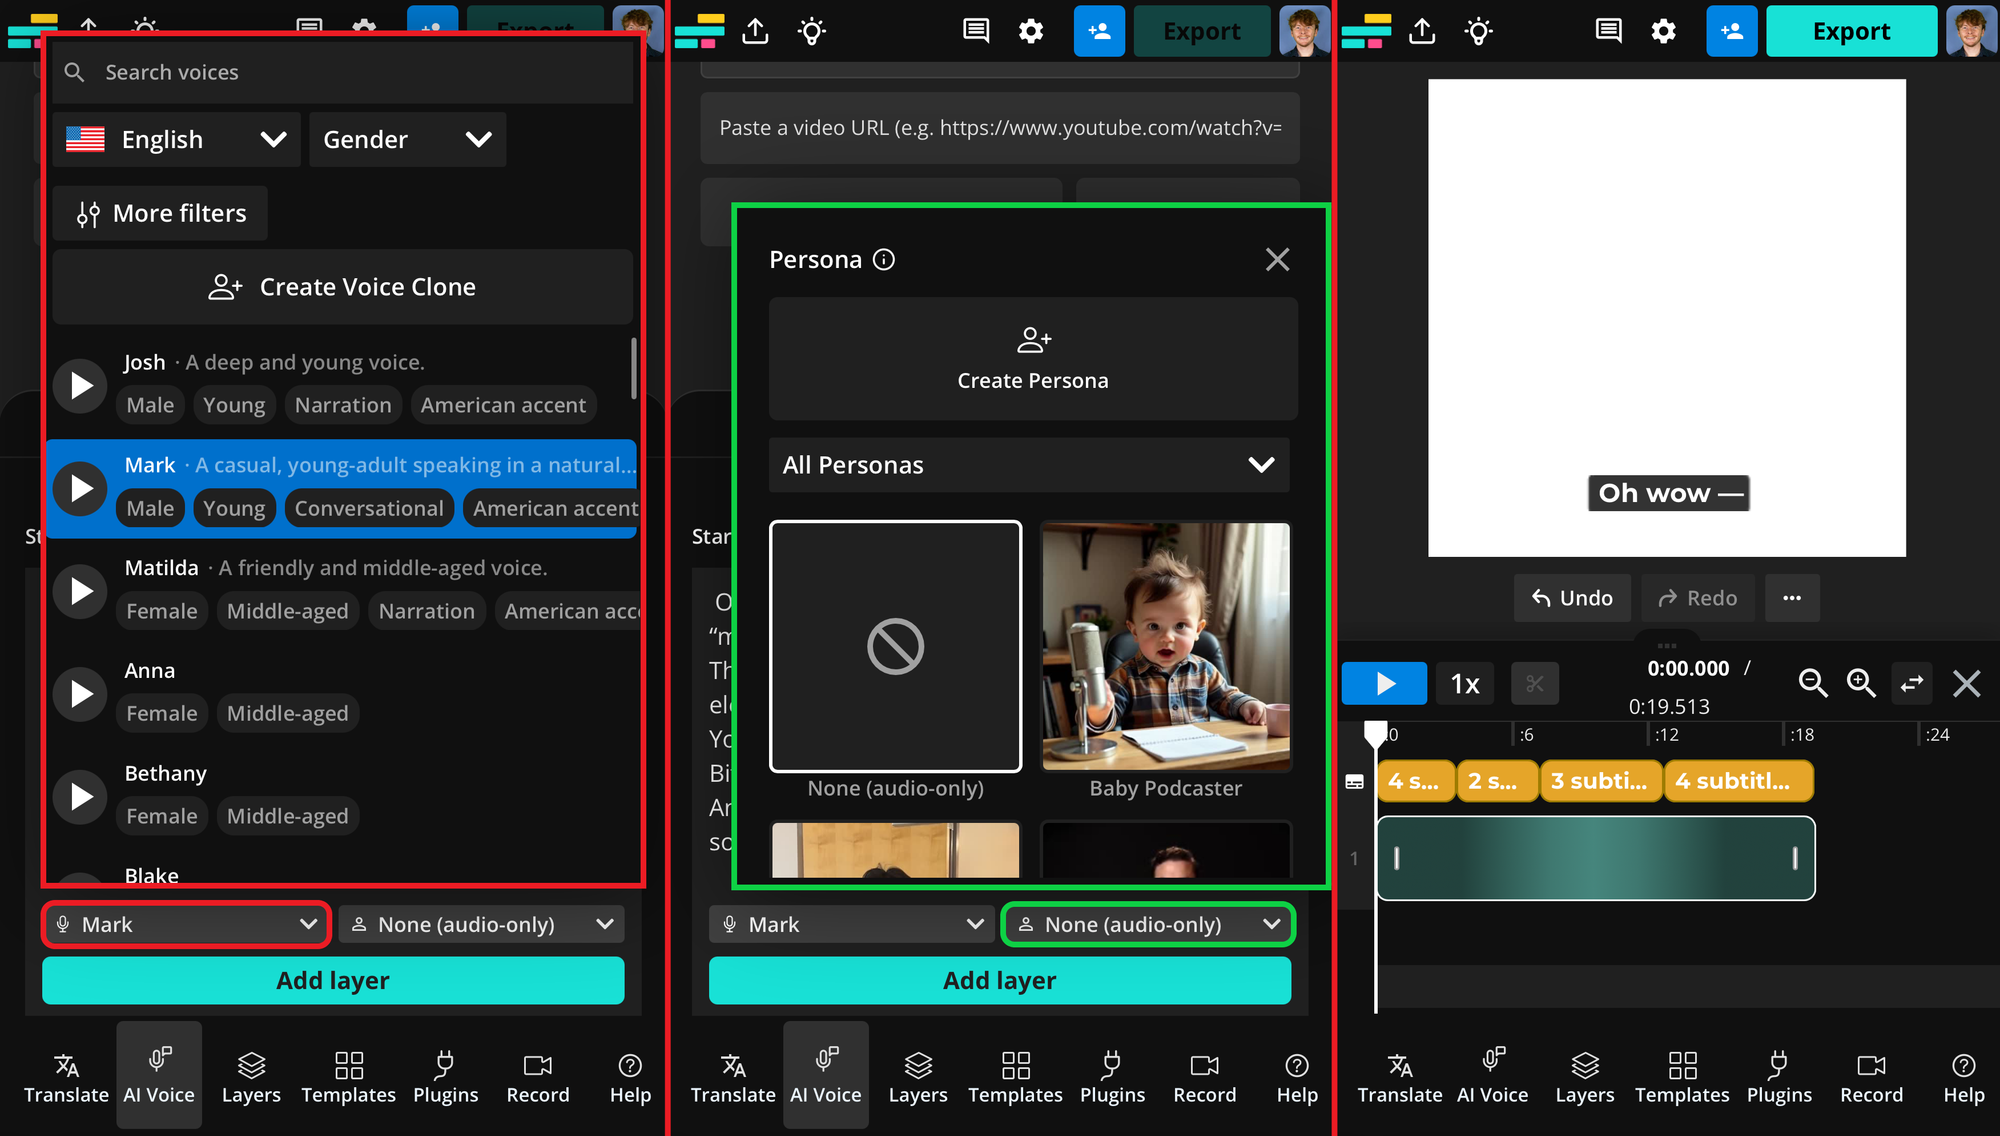The image size is (2000, 1136).
Task: Open the Gender filter dropdown
Action: (x=406, y=139)
